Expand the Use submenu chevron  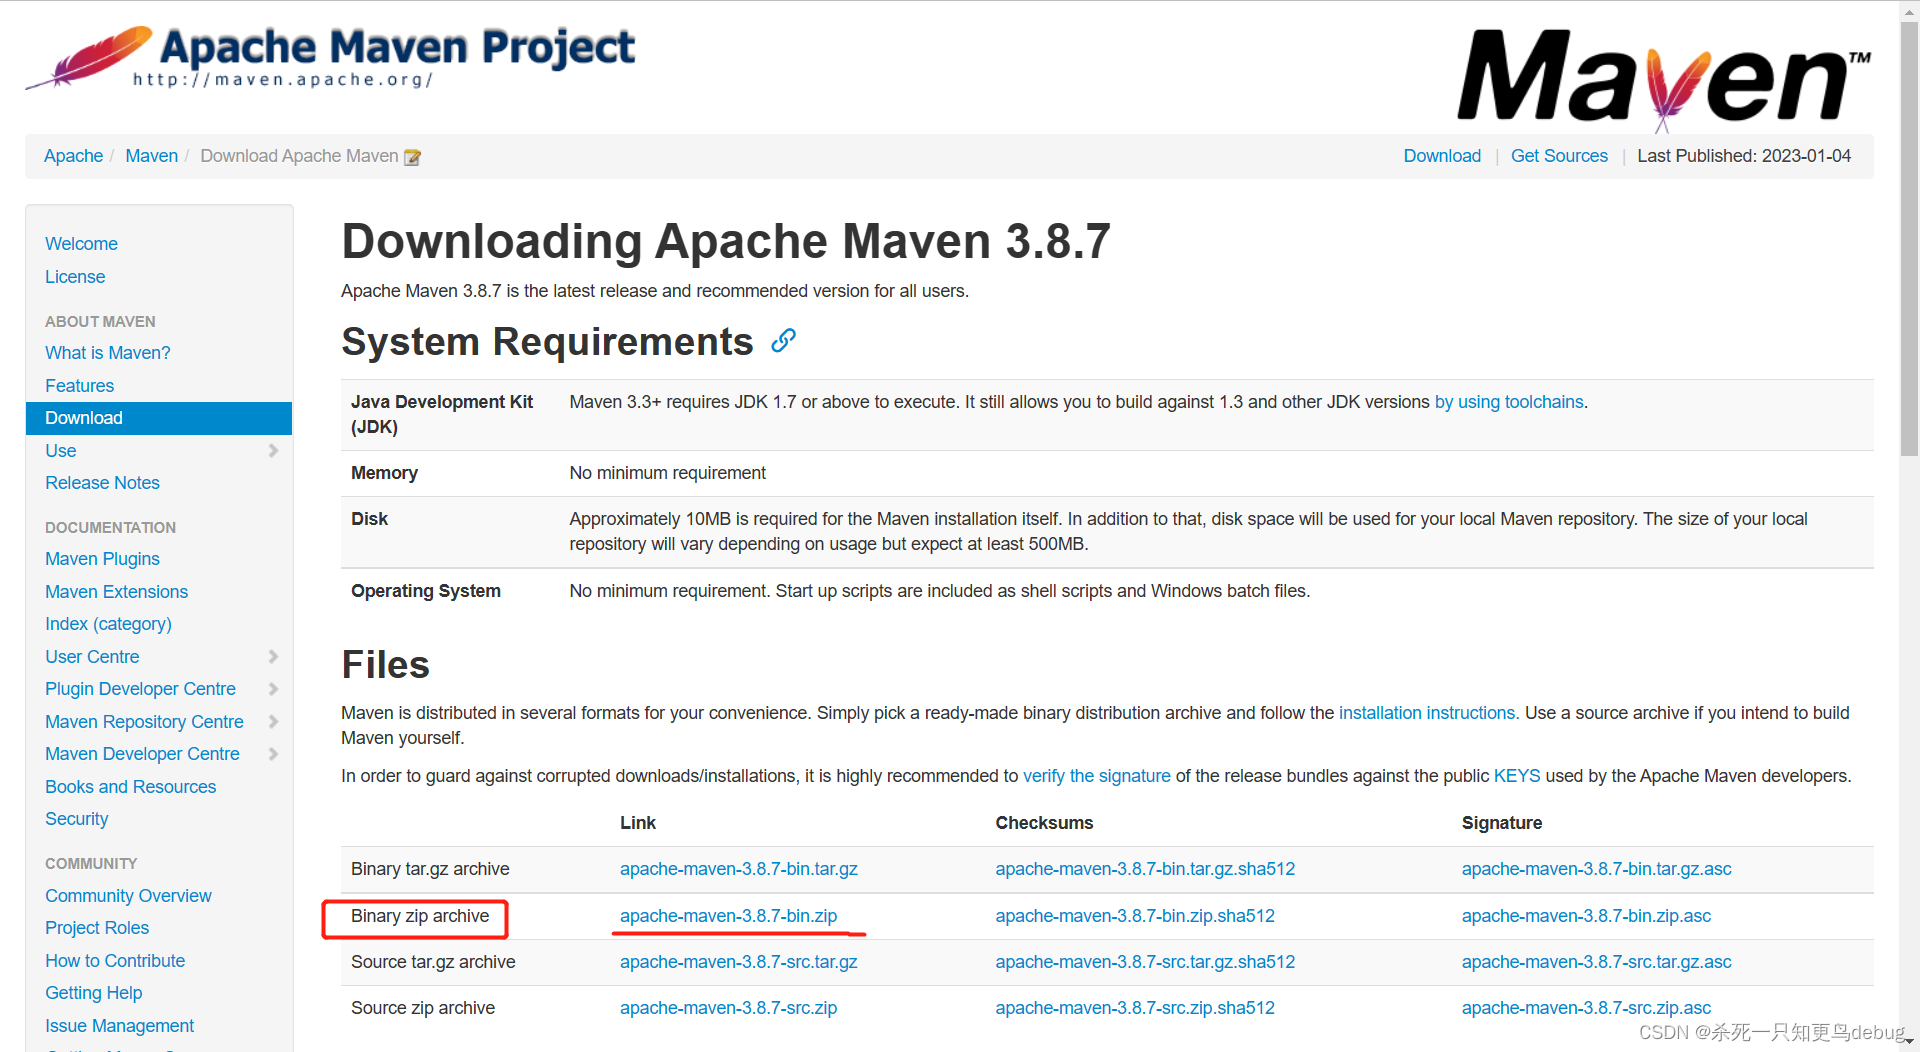tap(273, 451)
